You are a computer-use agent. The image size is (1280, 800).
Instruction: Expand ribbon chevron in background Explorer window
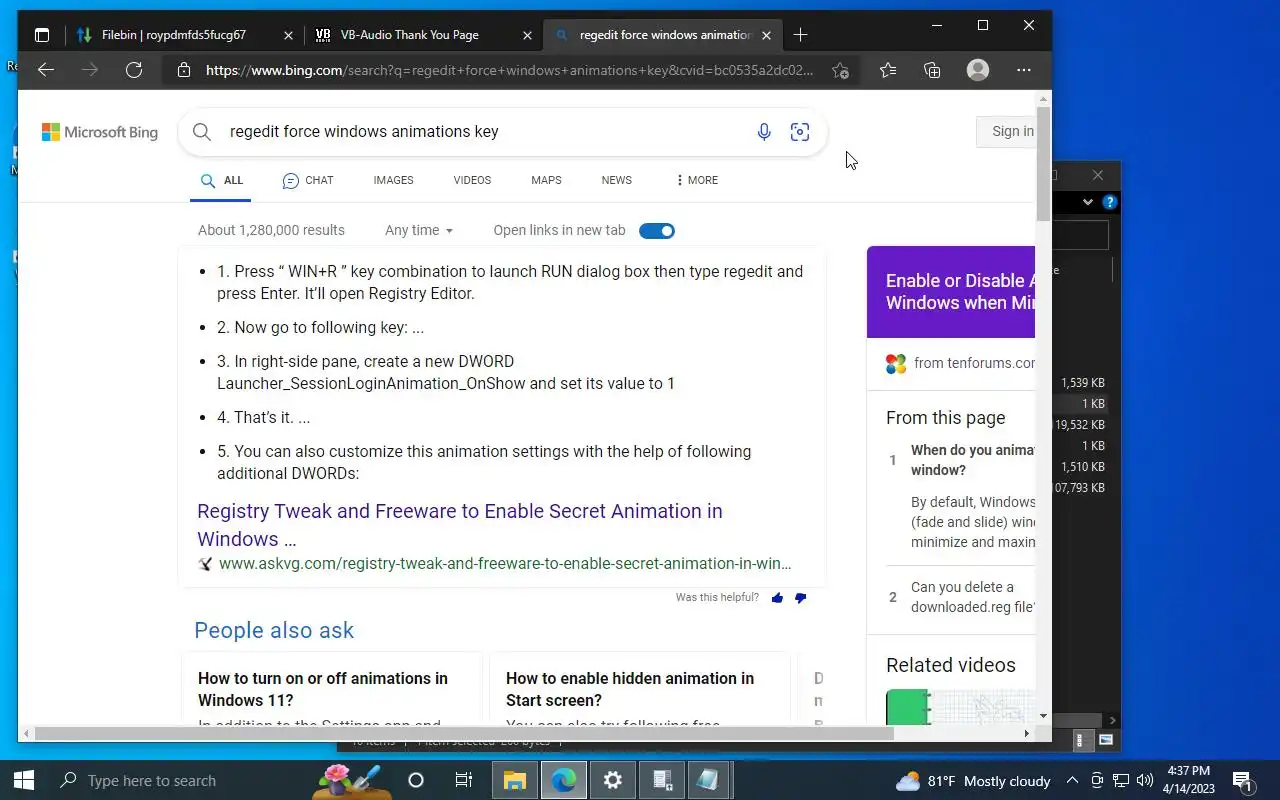(x=1088, y=202)
